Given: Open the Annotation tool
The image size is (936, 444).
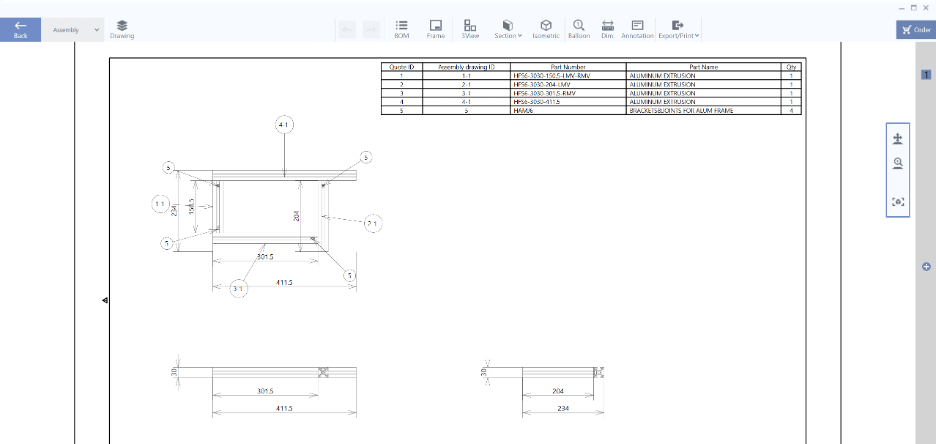Looking at the screenshot, I should (637, 29).
